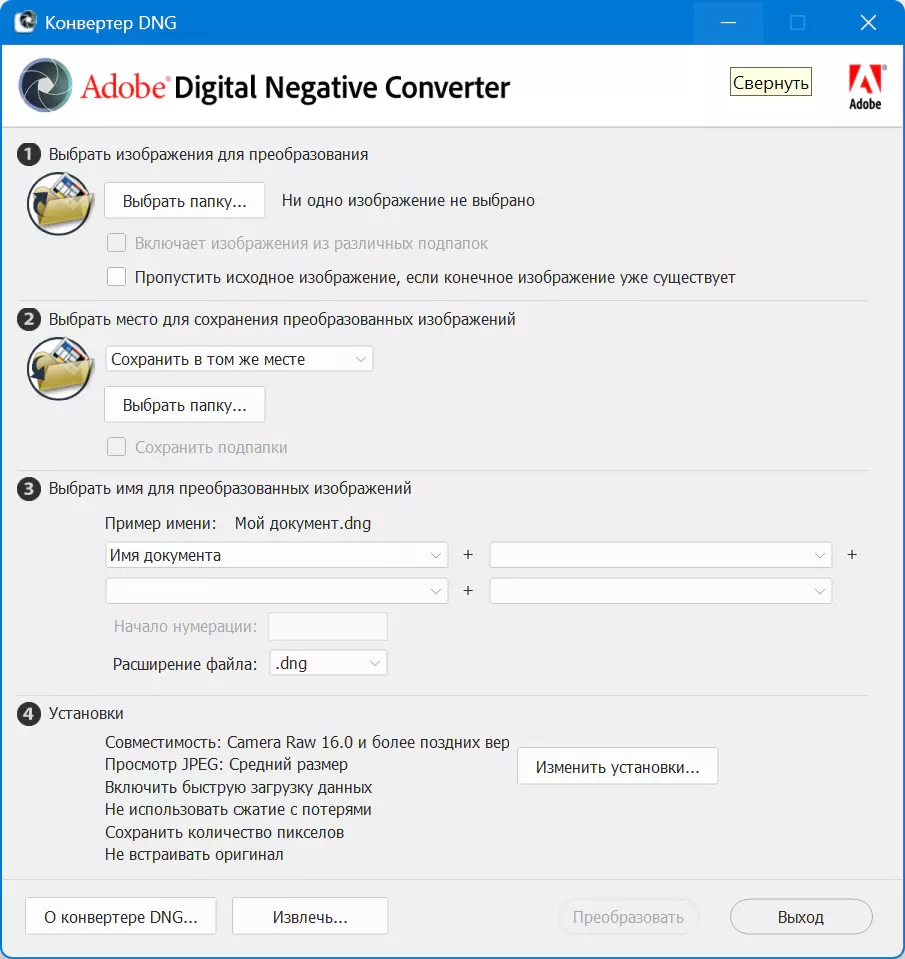
Task: Open Сохранить в том же месте dropdown
Action: pos(239,359)
